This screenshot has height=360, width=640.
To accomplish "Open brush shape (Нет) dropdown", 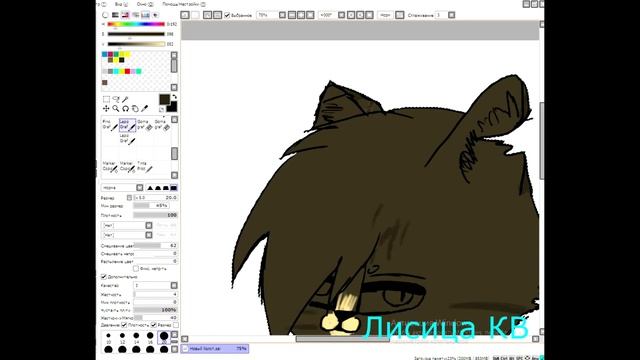I will (149, 225).
